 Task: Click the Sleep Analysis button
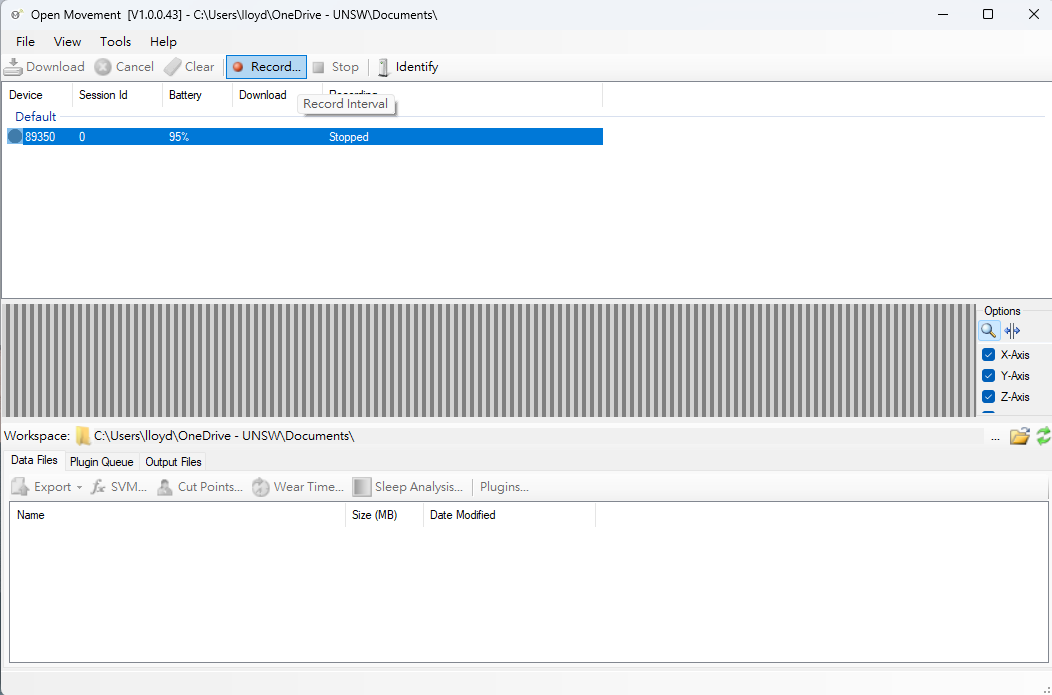[408, 487]
